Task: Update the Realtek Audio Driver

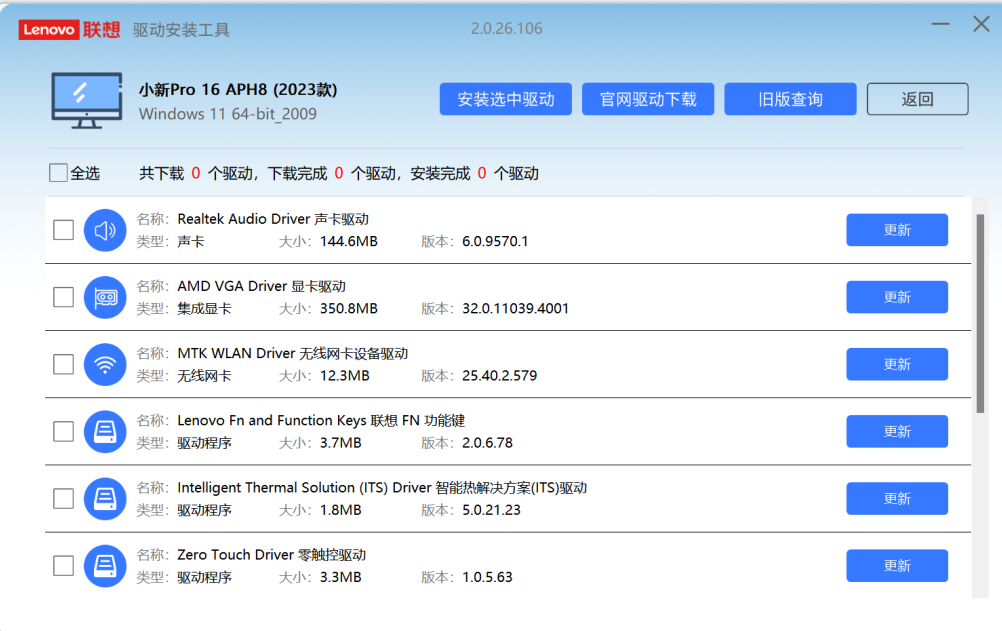Action: pos(897,230)
